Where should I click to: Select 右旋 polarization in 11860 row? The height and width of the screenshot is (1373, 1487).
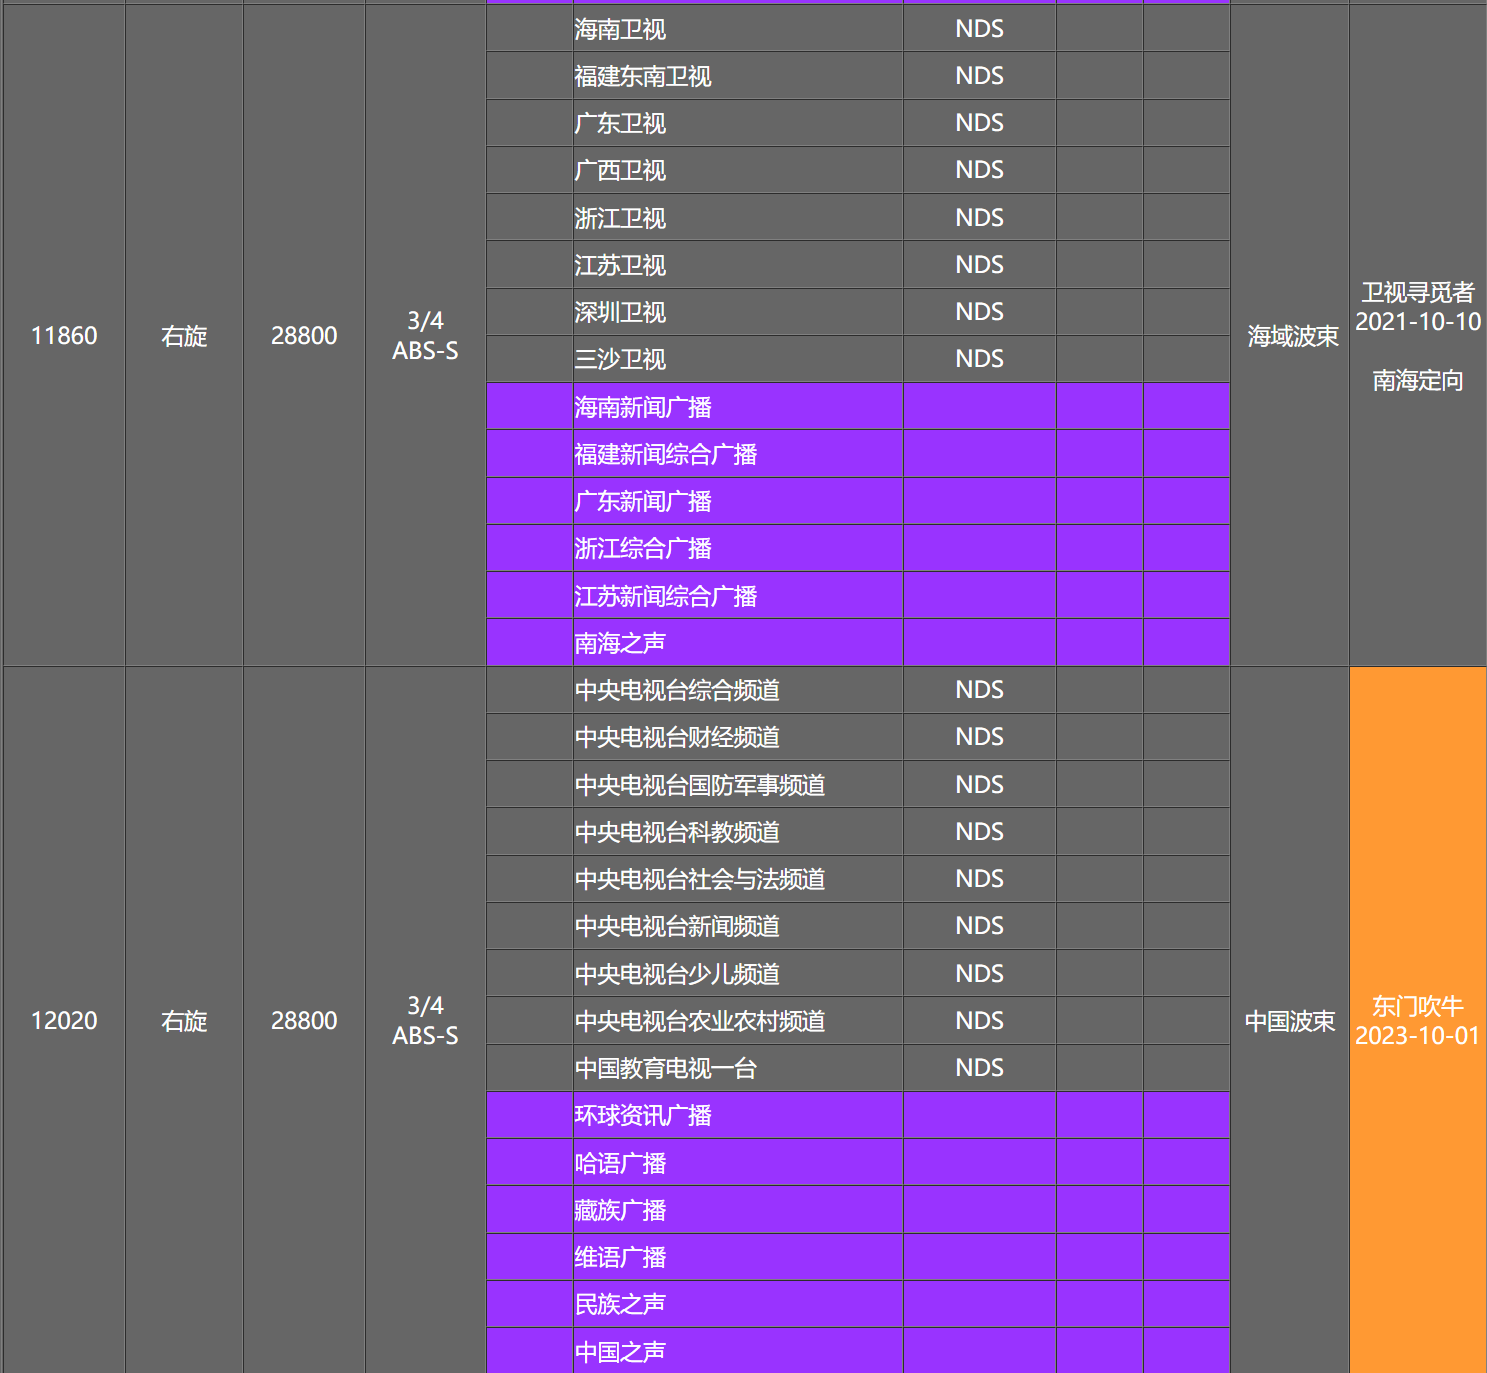[x=184, y=335]
